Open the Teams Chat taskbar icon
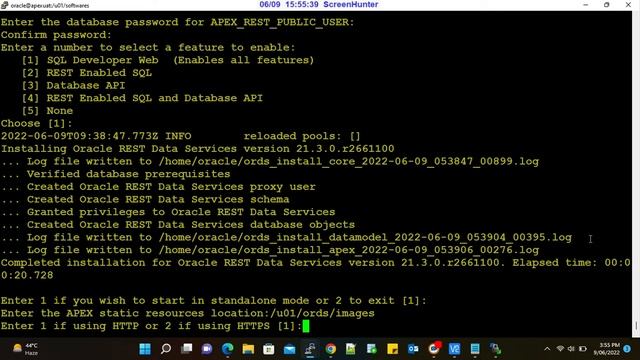 [207, 349]
